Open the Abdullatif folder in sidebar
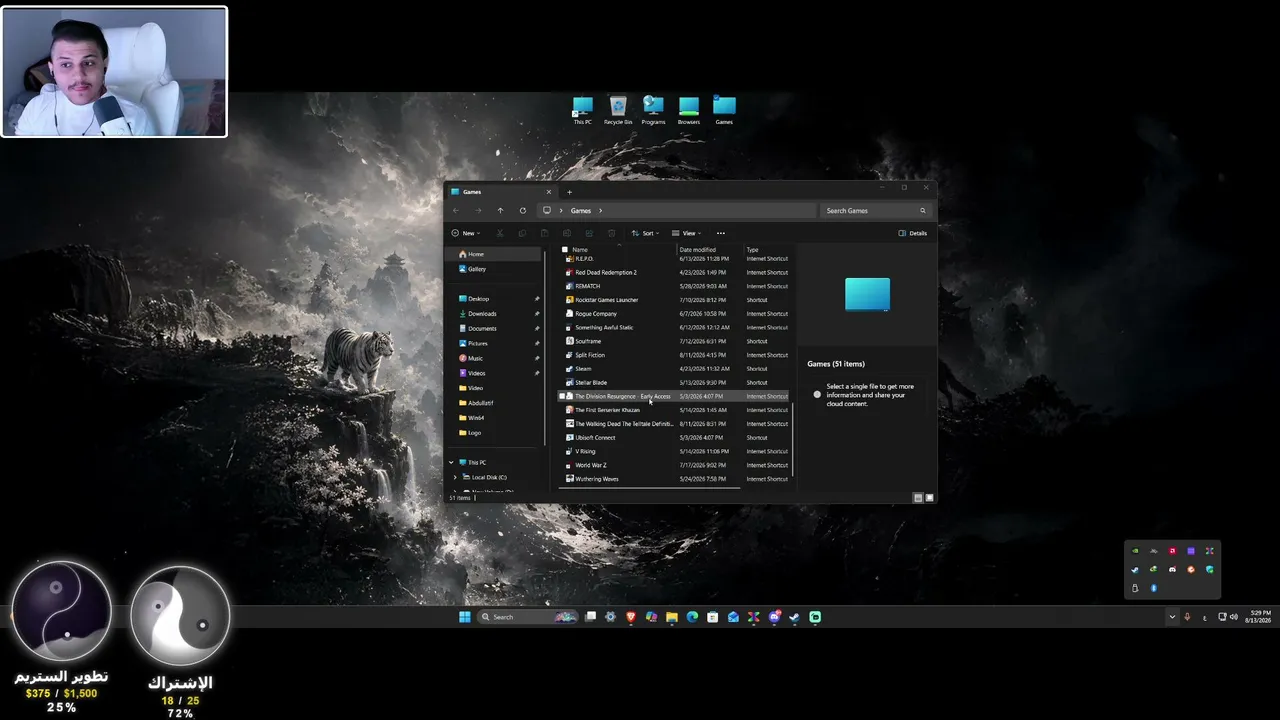1280x720 pixels. click(x=494, y=403)
